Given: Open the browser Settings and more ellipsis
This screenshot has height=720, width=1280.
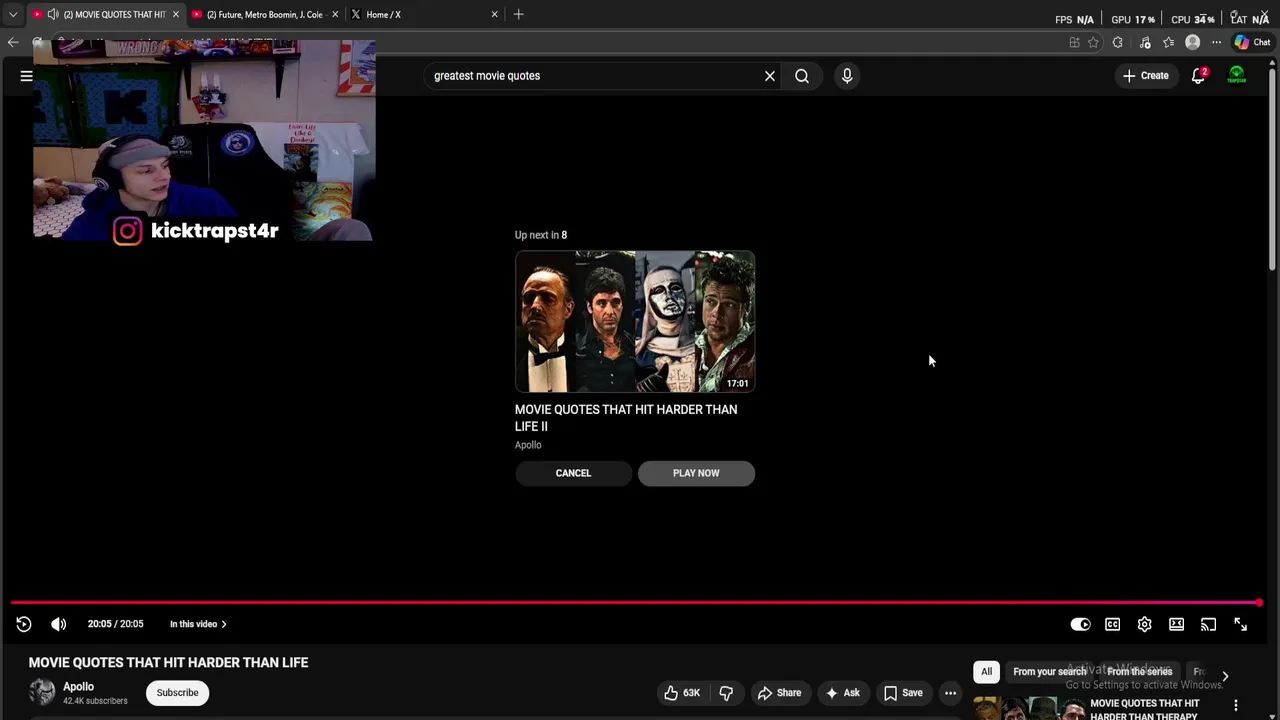Looking at the screenshot, I should pos(1216,42).
